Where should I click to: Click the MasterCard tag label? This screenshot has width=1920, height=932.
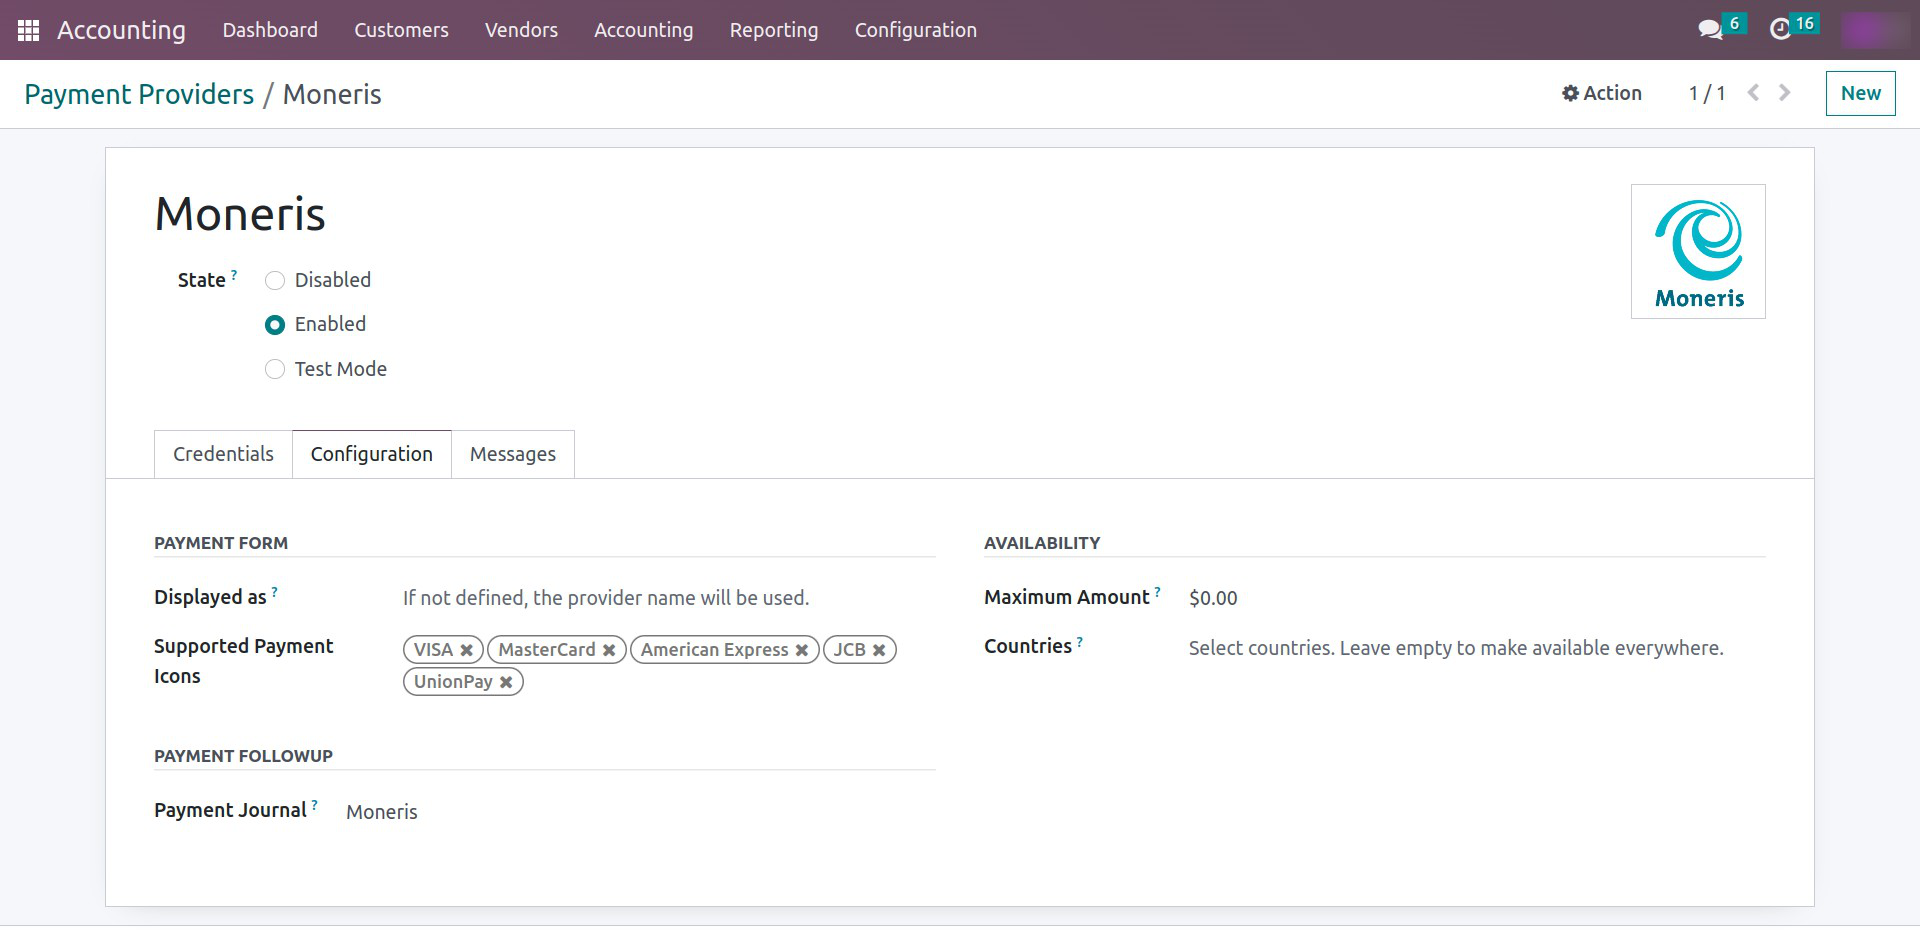(547, 650)
